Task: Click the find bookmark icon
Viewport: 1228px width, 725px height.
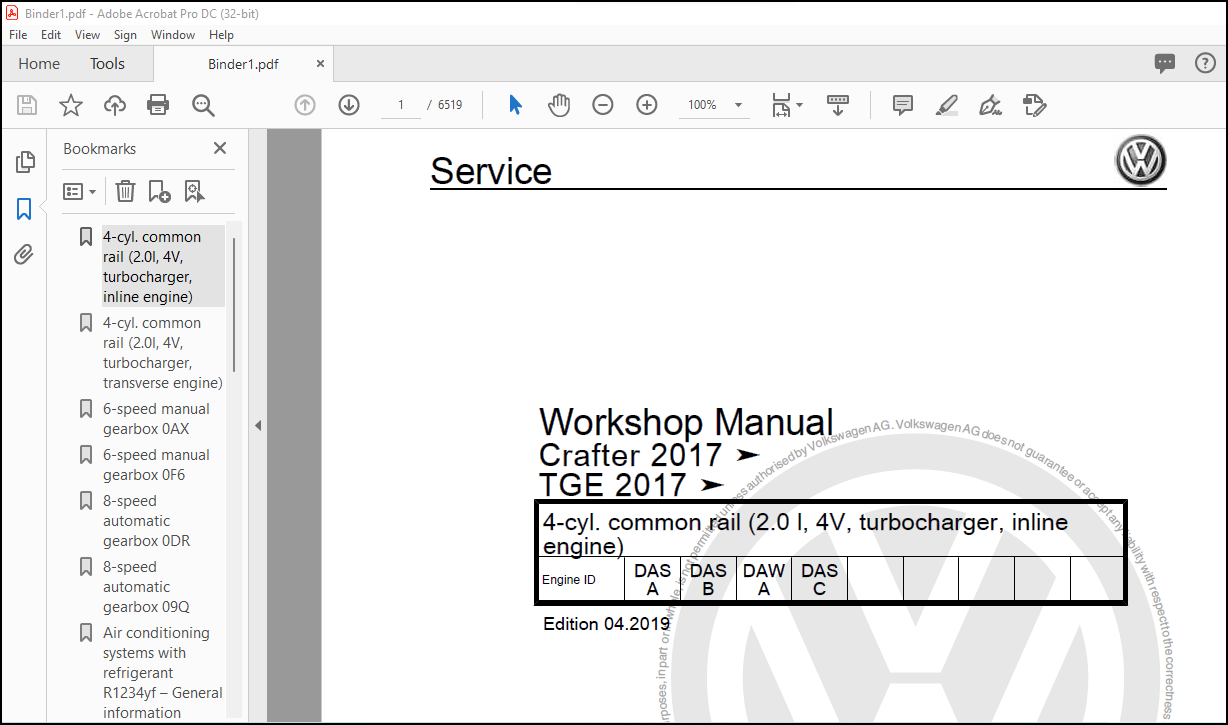Action: tap(194, 191)
